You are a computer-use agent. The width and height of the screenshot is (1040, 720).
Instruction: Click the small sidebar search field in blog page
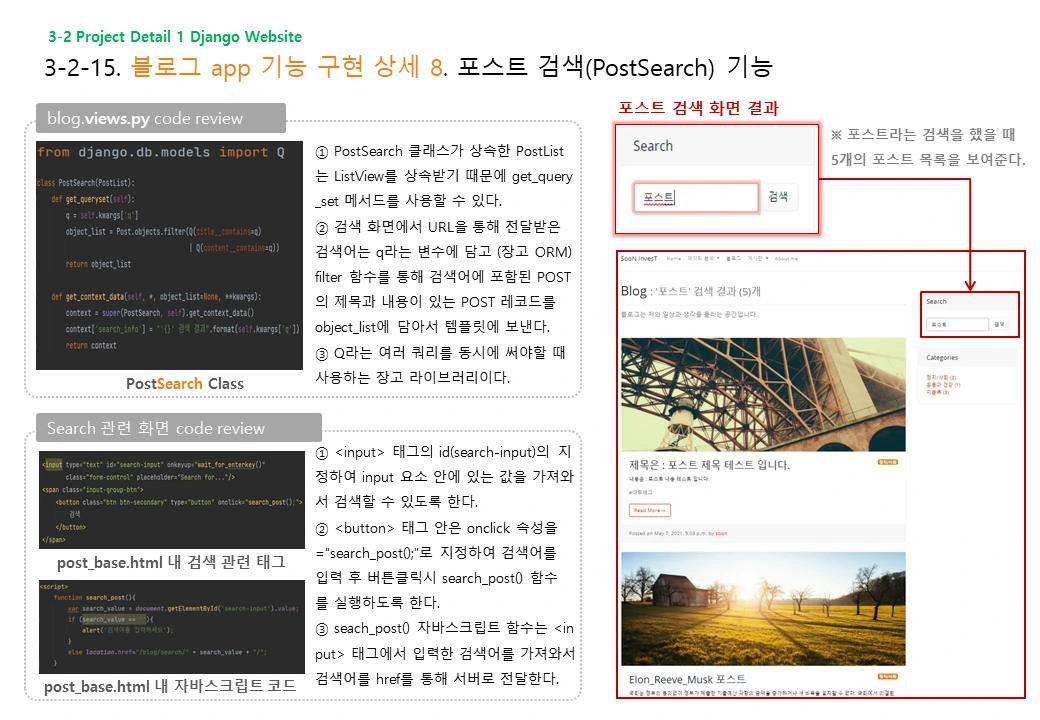957,324
